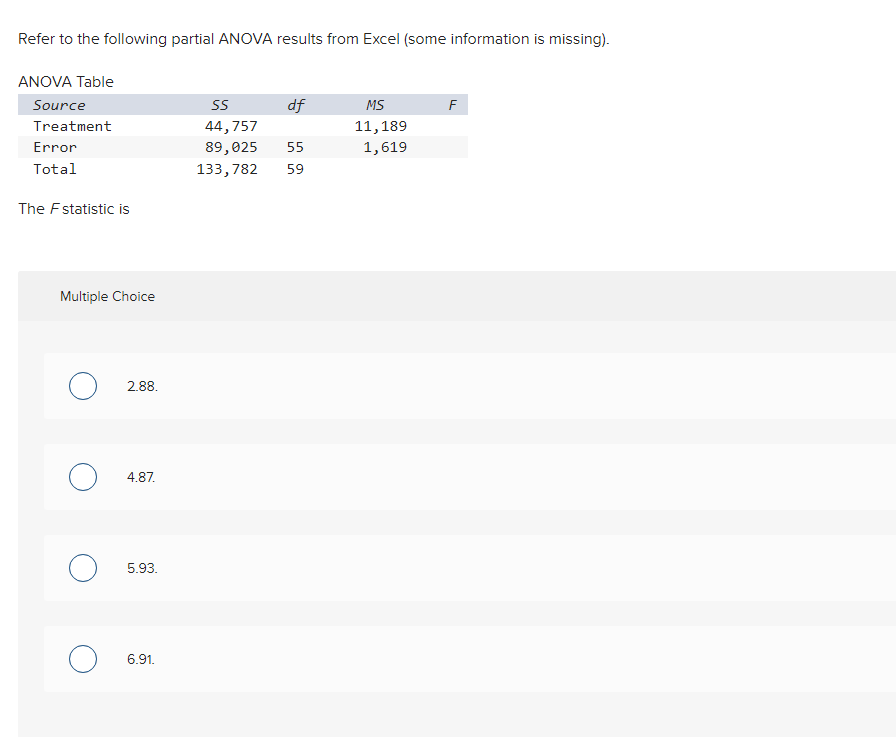Click the Total row label
Image resolution: width=896 pixels, height=737 pixels.
tap(55, 169)
